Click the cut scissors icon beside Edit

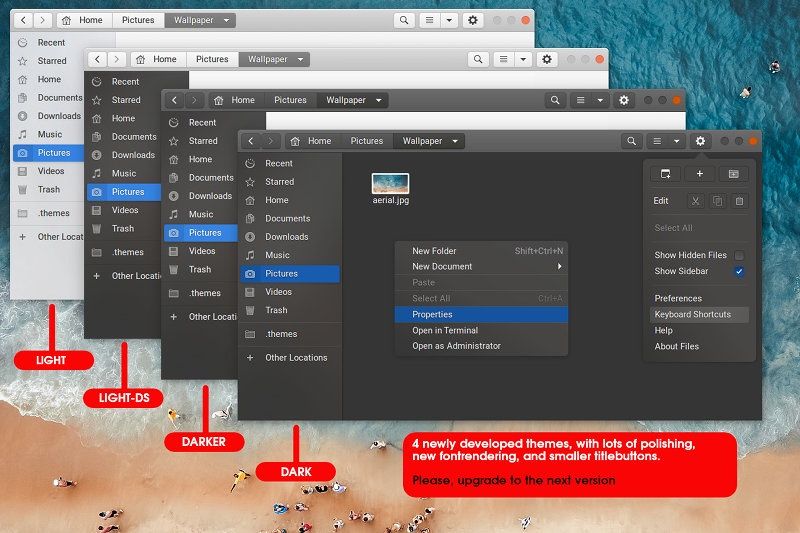695,201
